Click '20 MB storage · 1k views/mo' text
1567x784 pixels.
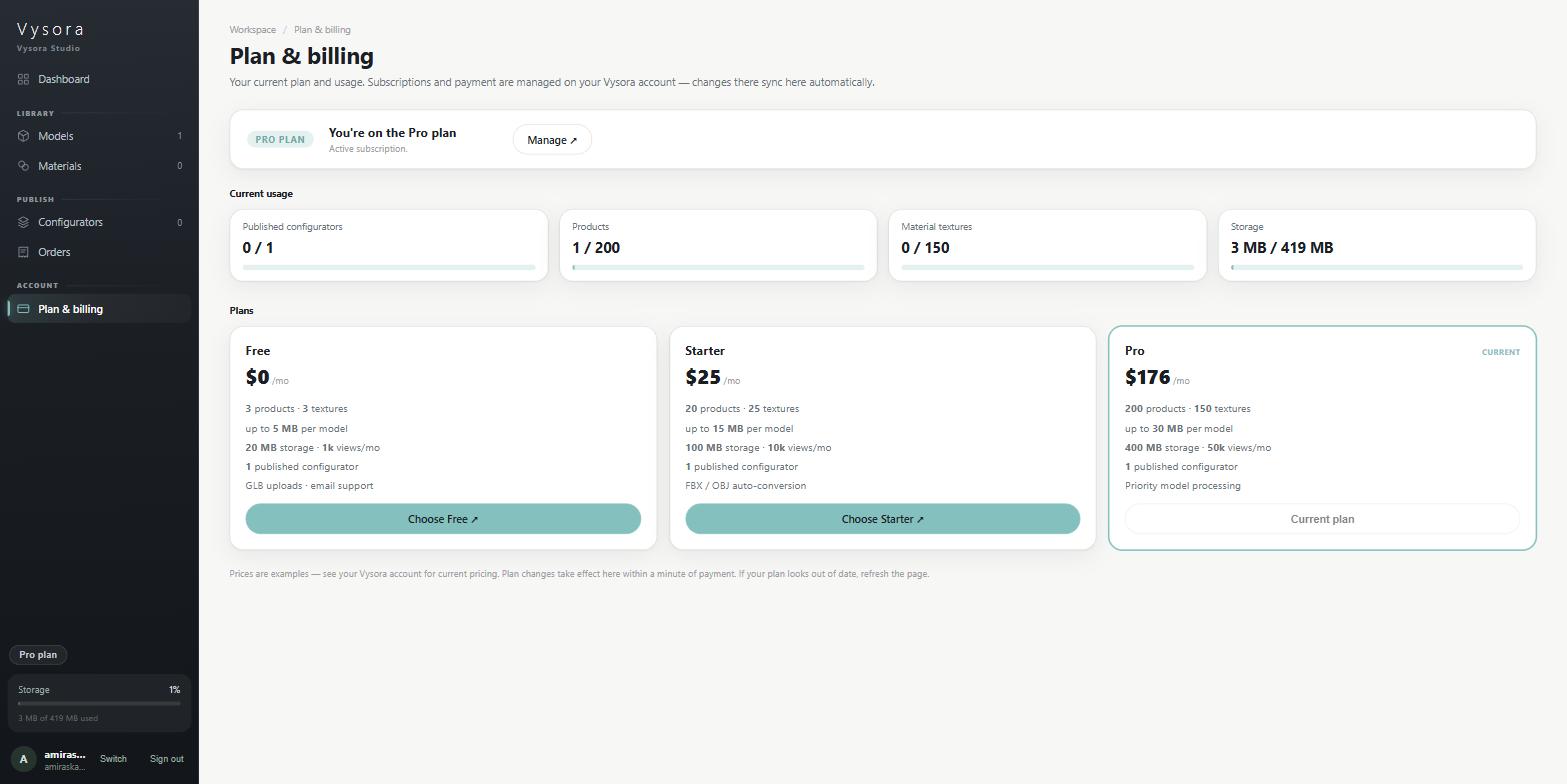click(x=313, y=448)
